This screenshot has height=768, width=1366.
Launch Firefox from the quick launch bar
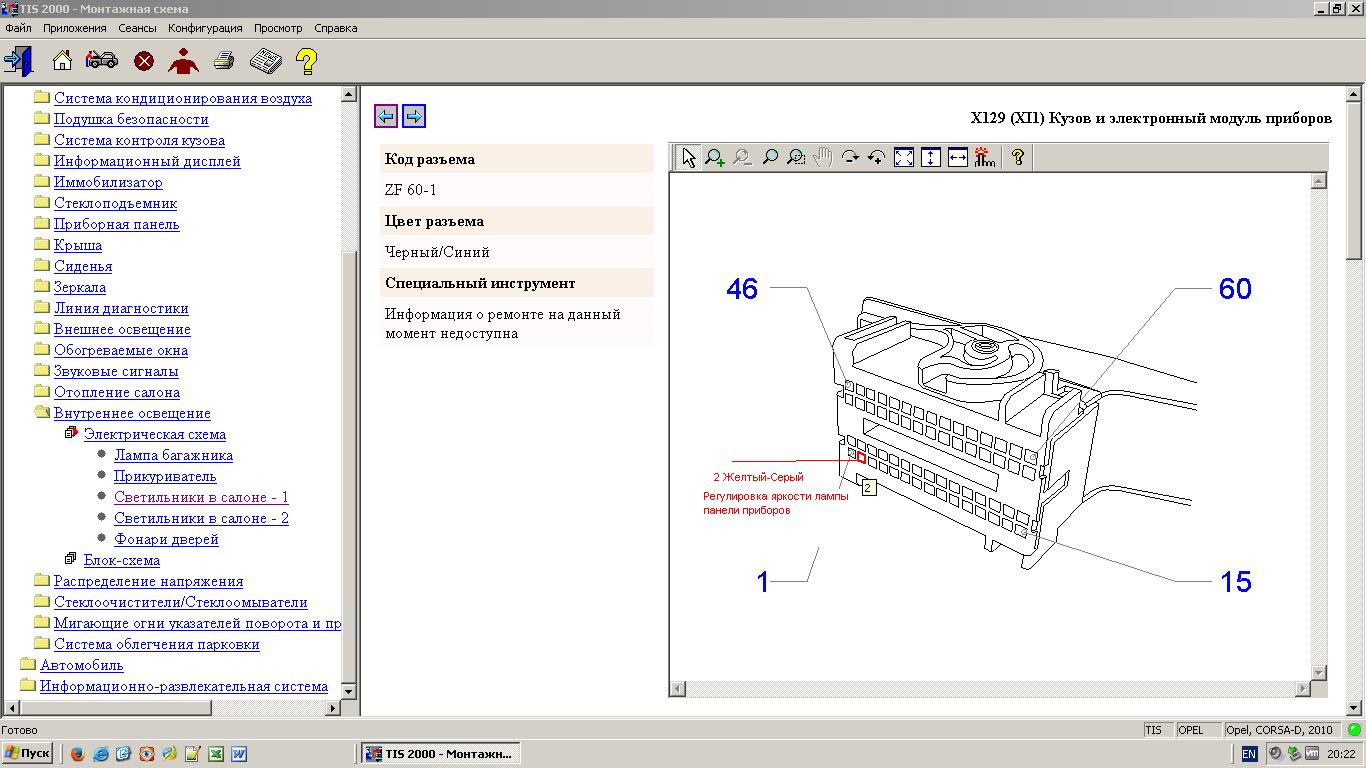[78, 754]
